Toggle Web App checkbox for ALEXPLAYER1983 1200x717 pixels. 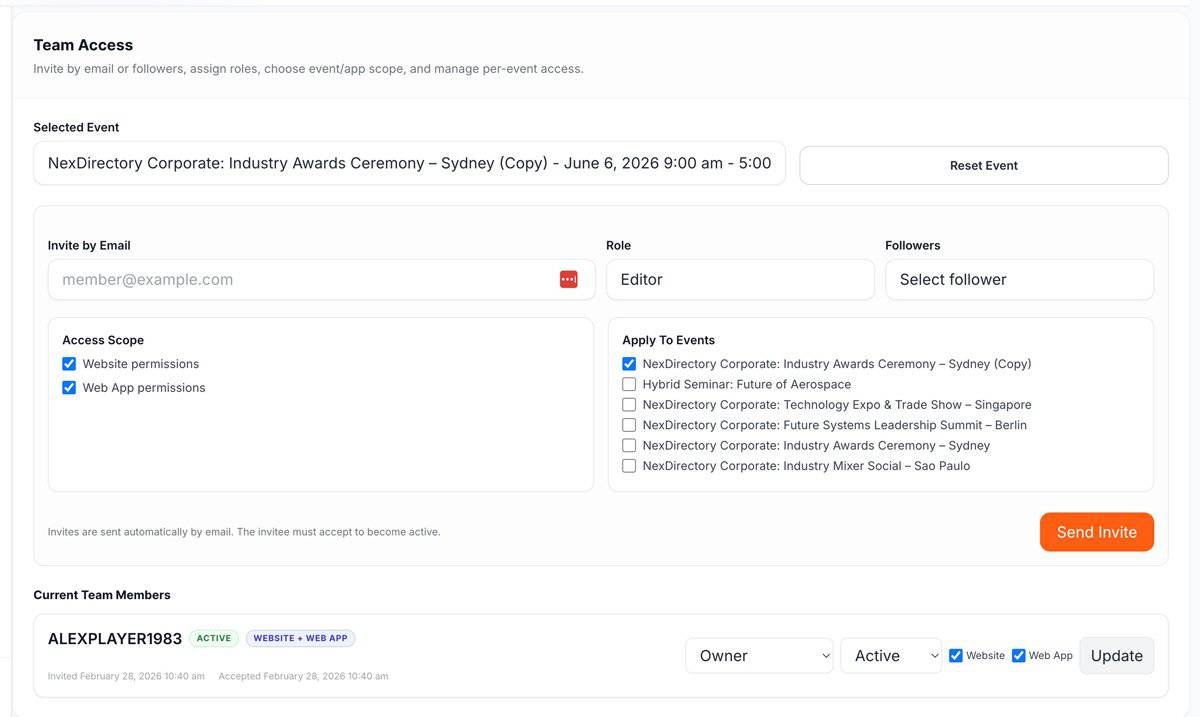pyautogui.click(x=1019, y=656)
